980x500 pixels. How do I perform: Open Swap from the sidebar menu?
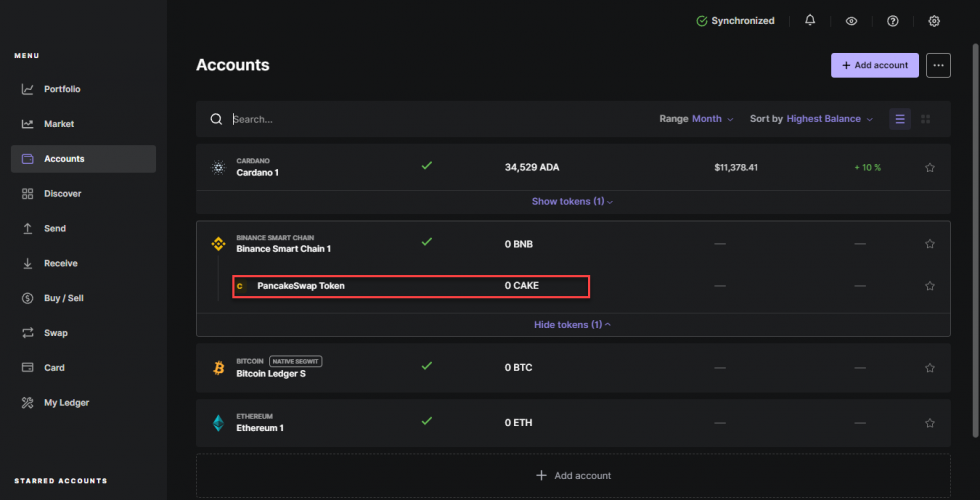56,333
